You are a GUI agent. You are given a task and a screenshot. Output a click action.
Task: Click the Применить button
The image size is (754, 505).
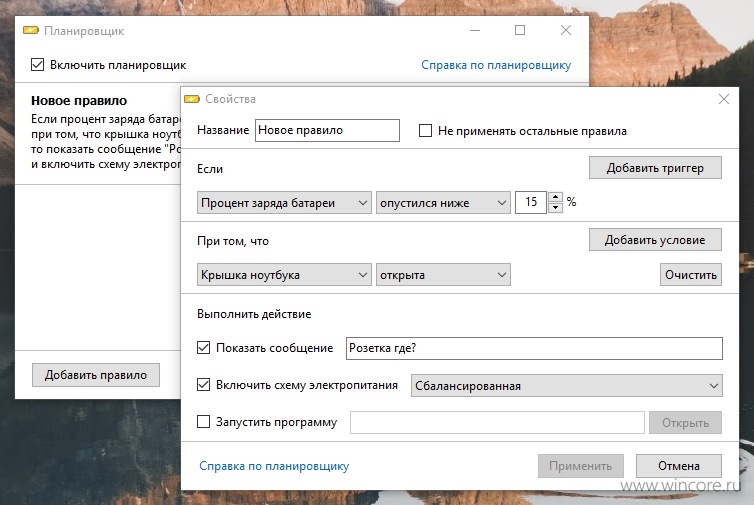580,466
